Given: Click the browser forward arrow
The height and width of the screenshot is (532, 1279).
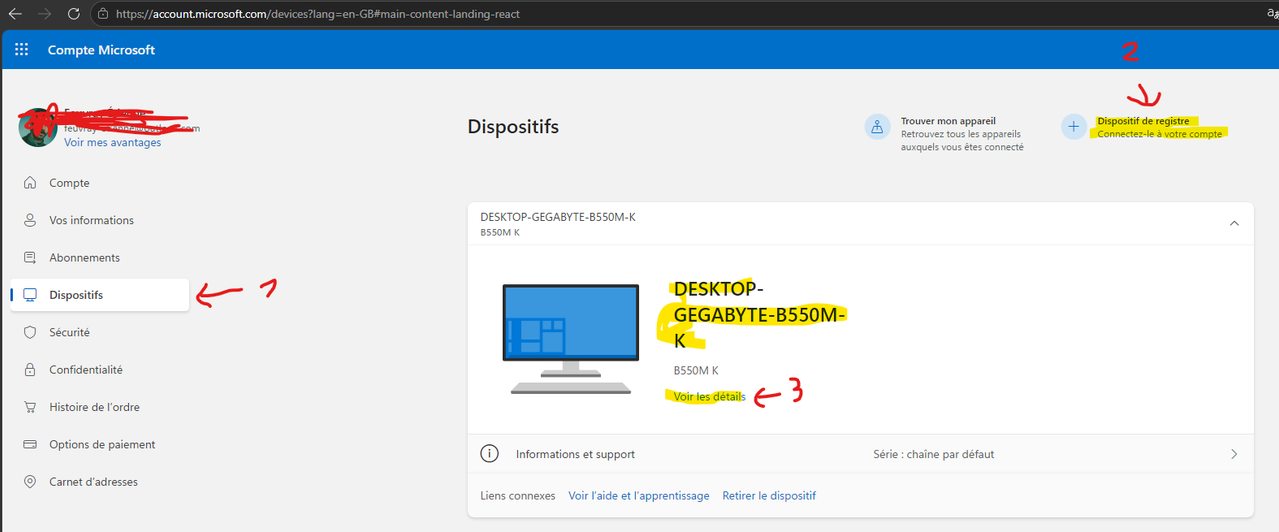Looking at the screenshot, I should tap(43, 14).
